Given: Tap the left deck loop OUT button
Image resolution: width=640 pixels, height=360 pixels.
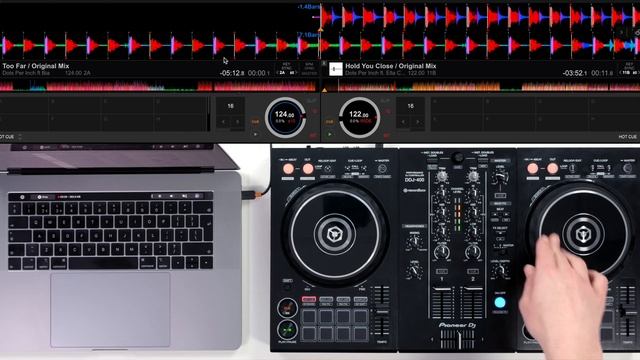Looking at the screenshot, I should [x=308, y=169].
